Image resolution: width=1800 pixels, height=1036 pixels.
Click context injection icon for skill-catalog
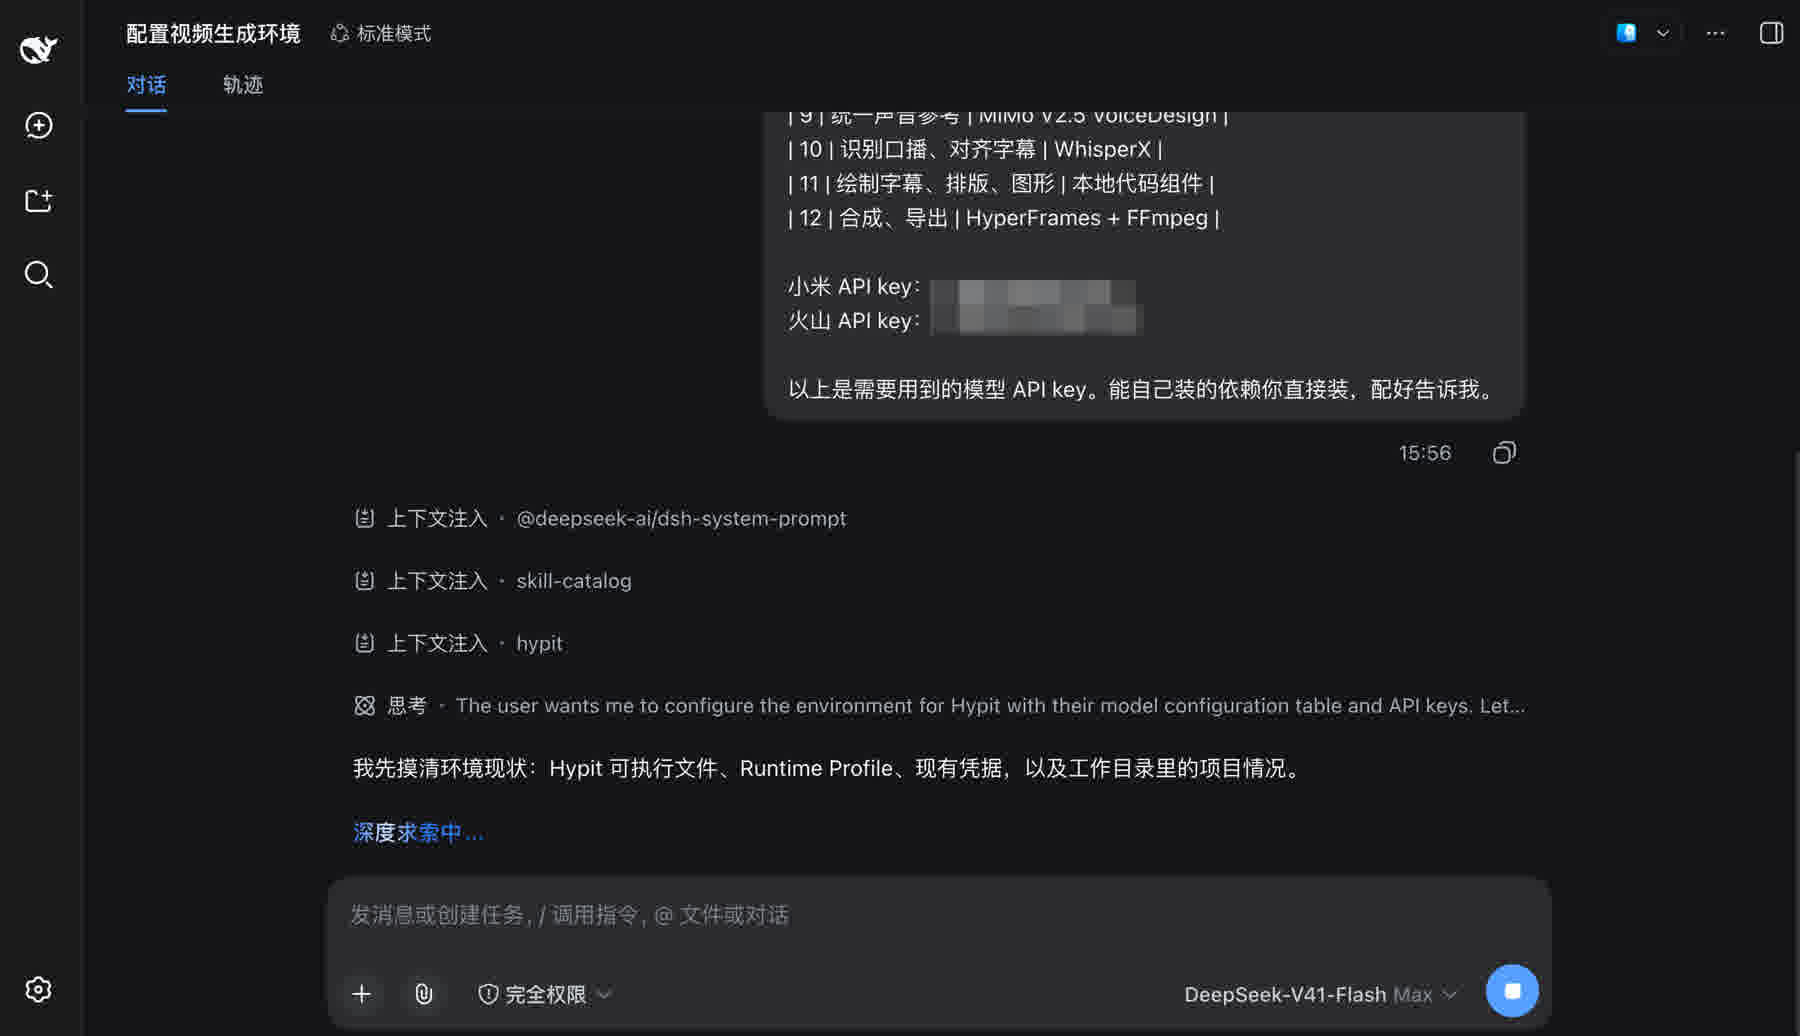(x=365, y=581)
